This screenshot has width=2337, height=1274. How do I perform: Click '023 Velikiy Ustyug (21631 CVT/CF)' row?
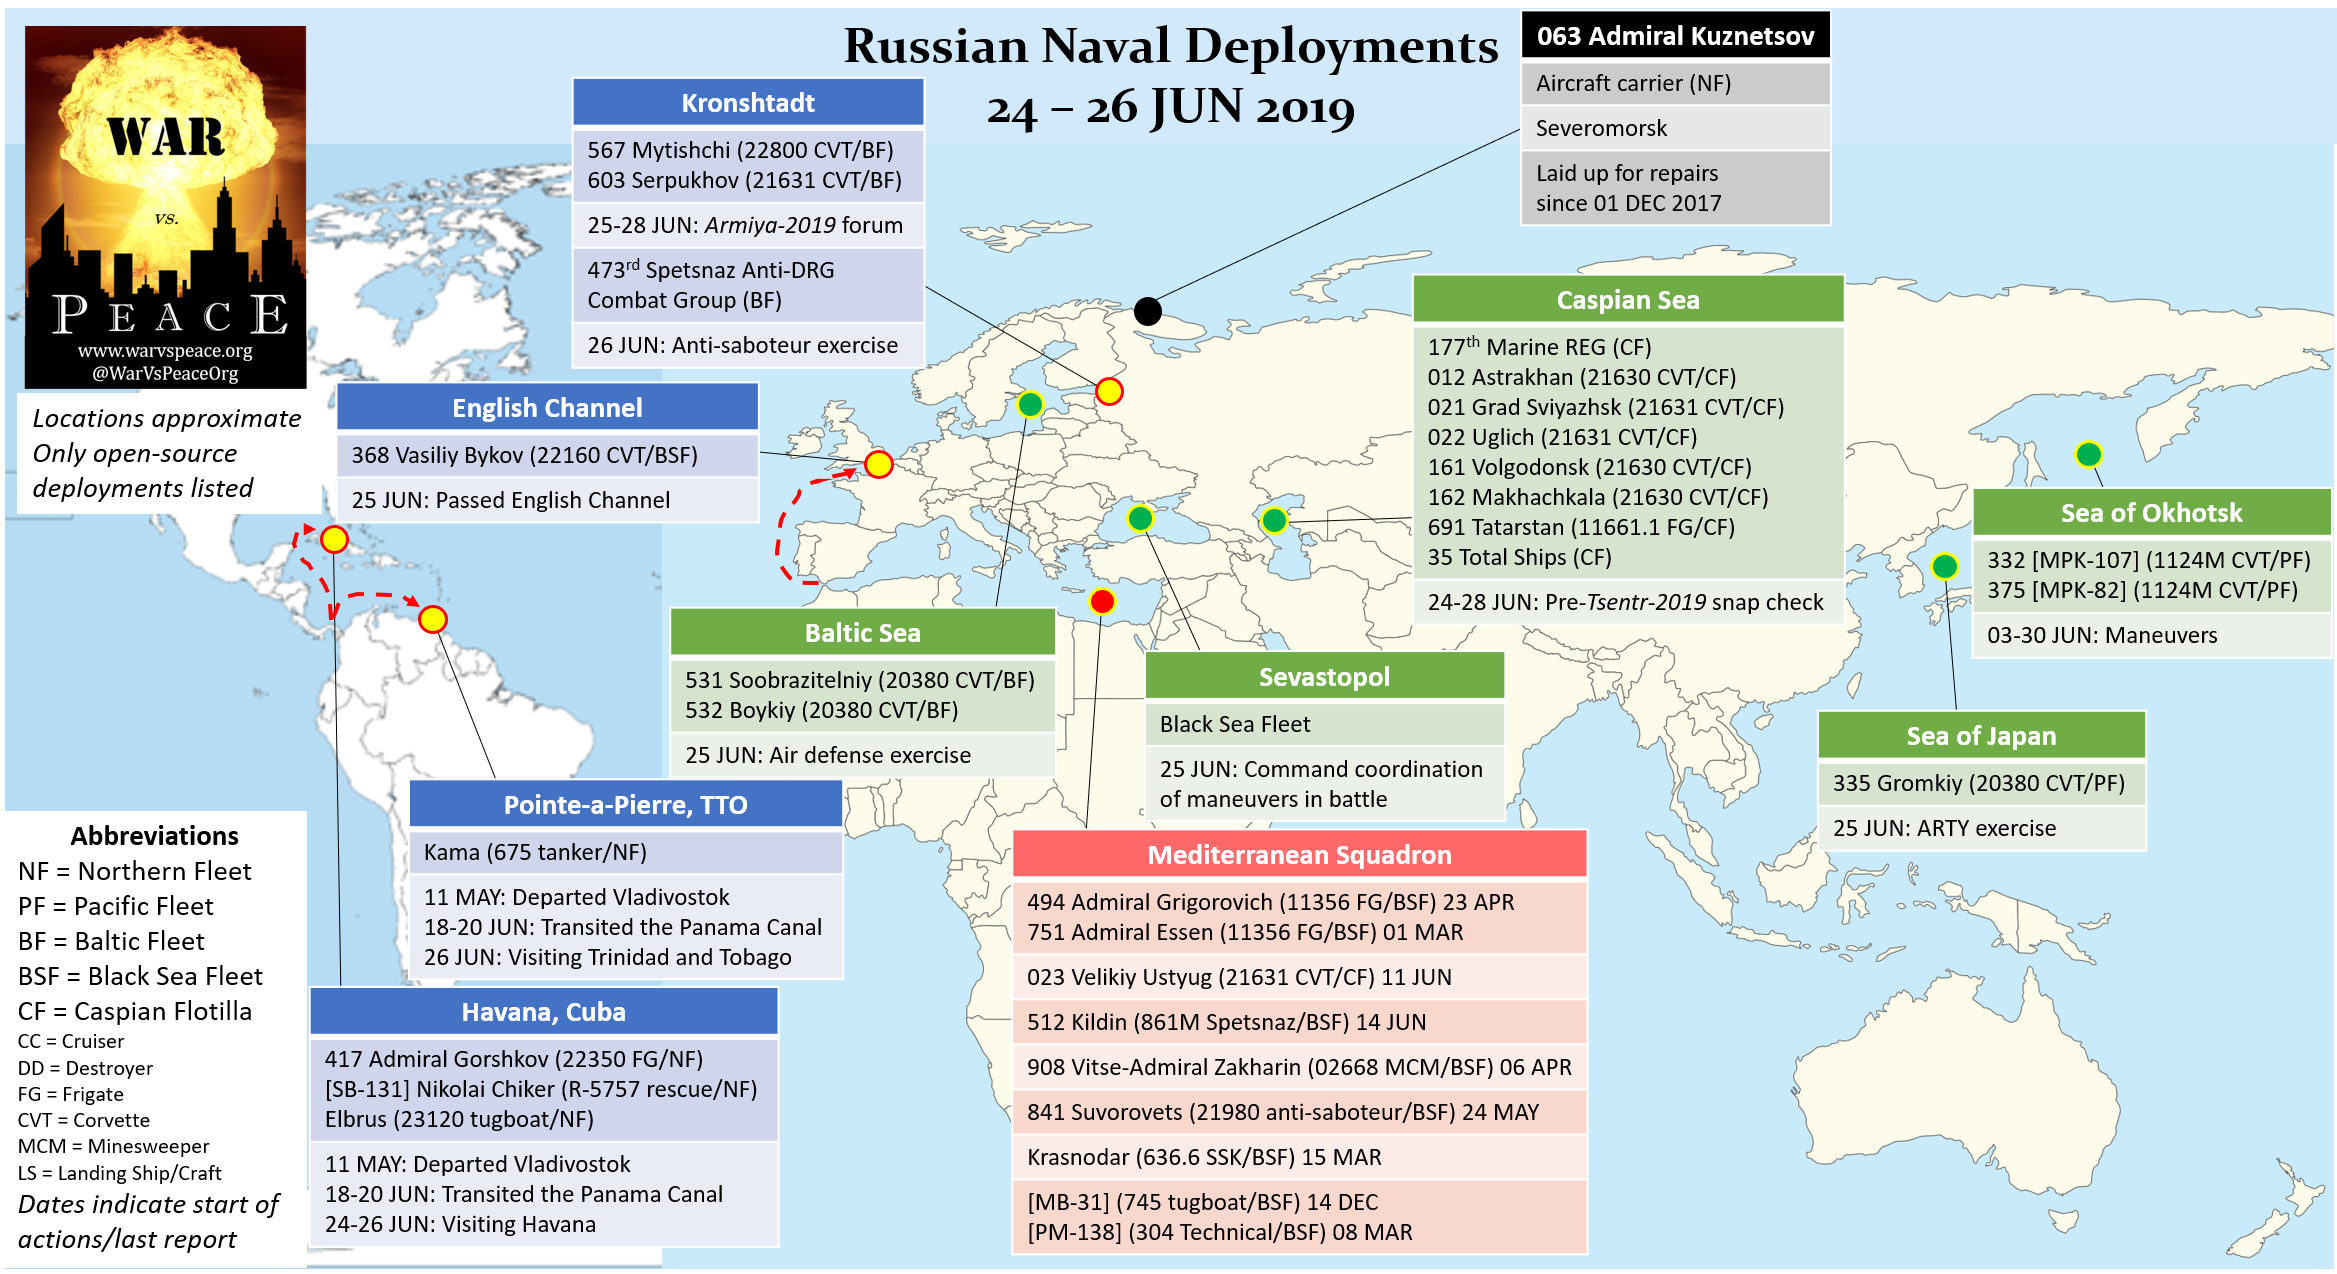[x=1299, y=977]
